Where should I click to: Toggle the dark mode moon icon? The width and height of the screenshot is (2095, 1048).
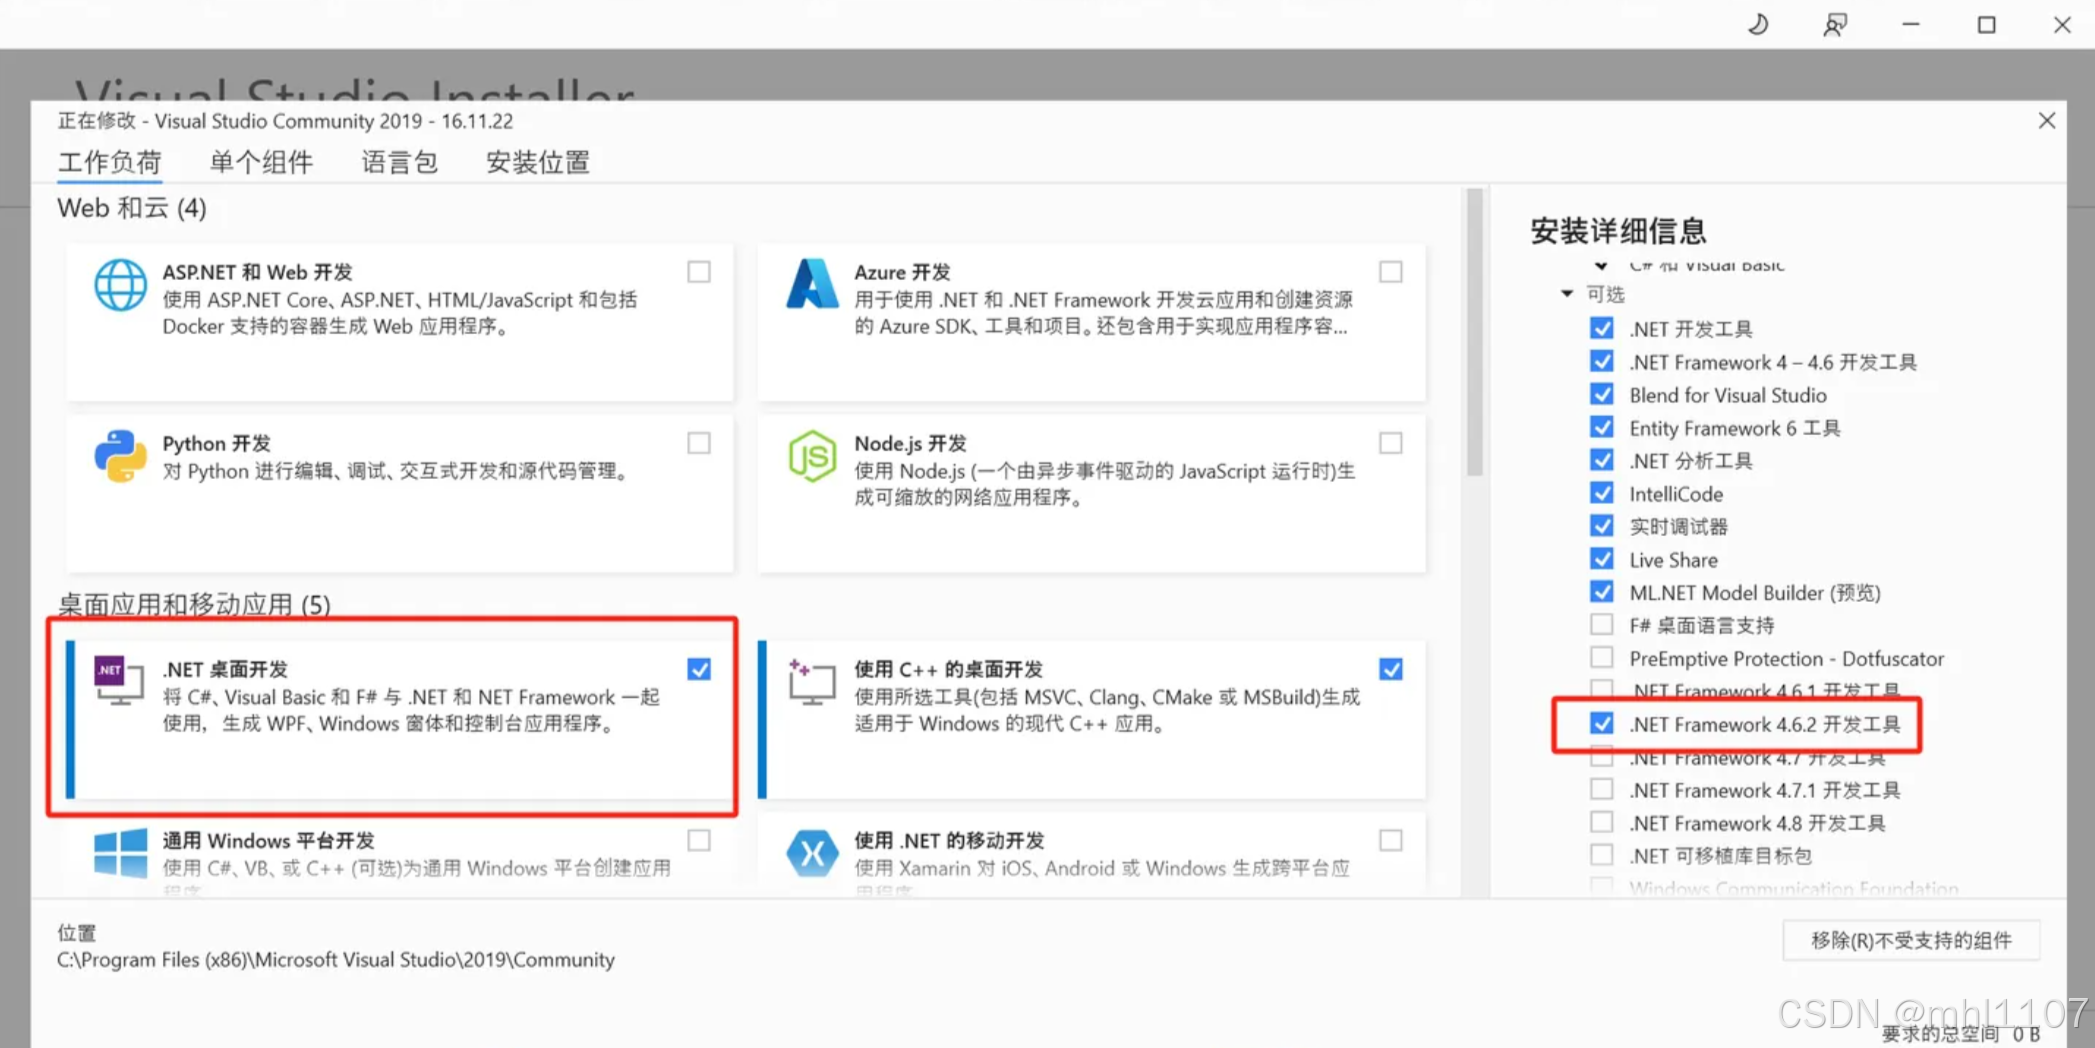coord(1758,24)
